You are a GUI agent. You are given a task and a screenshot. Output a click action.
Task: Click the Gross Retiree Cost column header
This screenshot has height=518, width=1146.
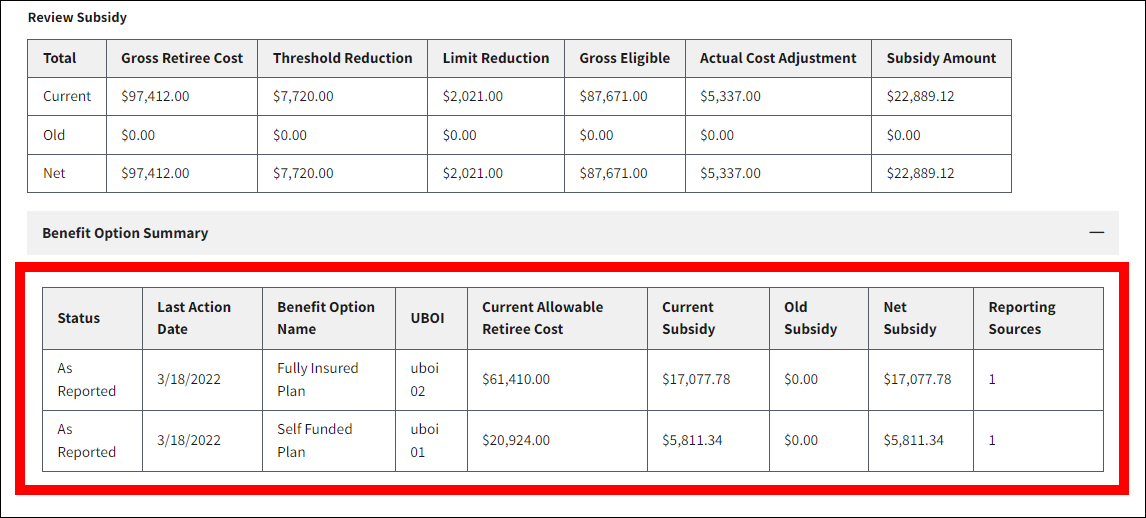pos(182,58)
